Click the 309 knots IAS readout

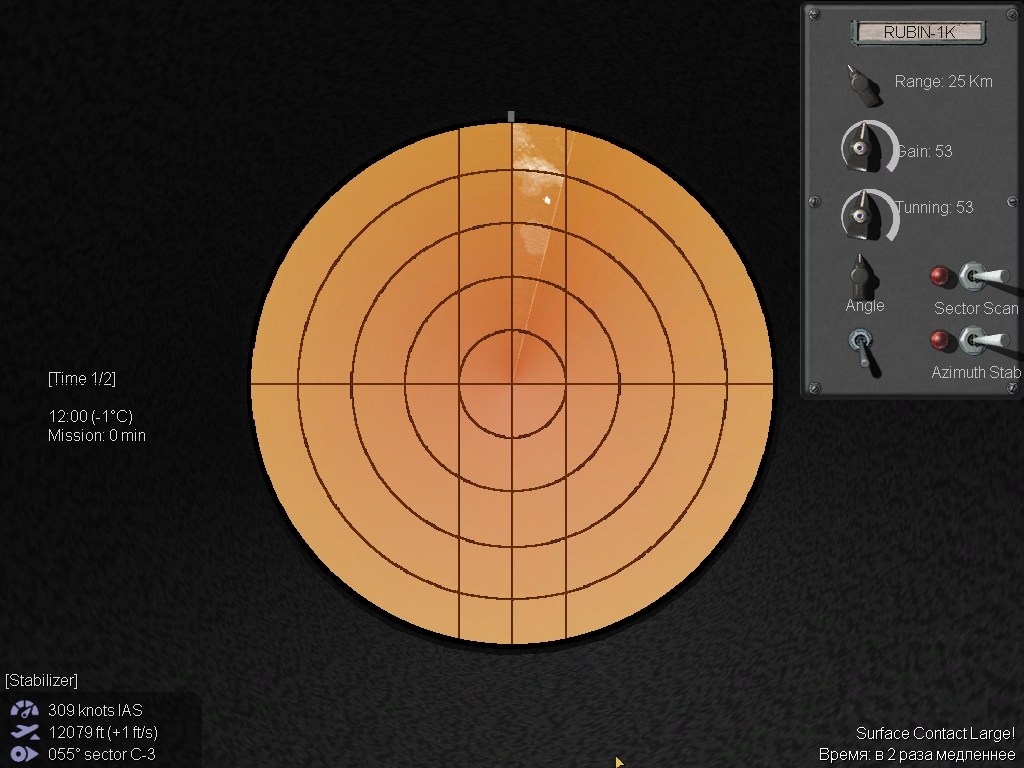(x=95, y=710)
